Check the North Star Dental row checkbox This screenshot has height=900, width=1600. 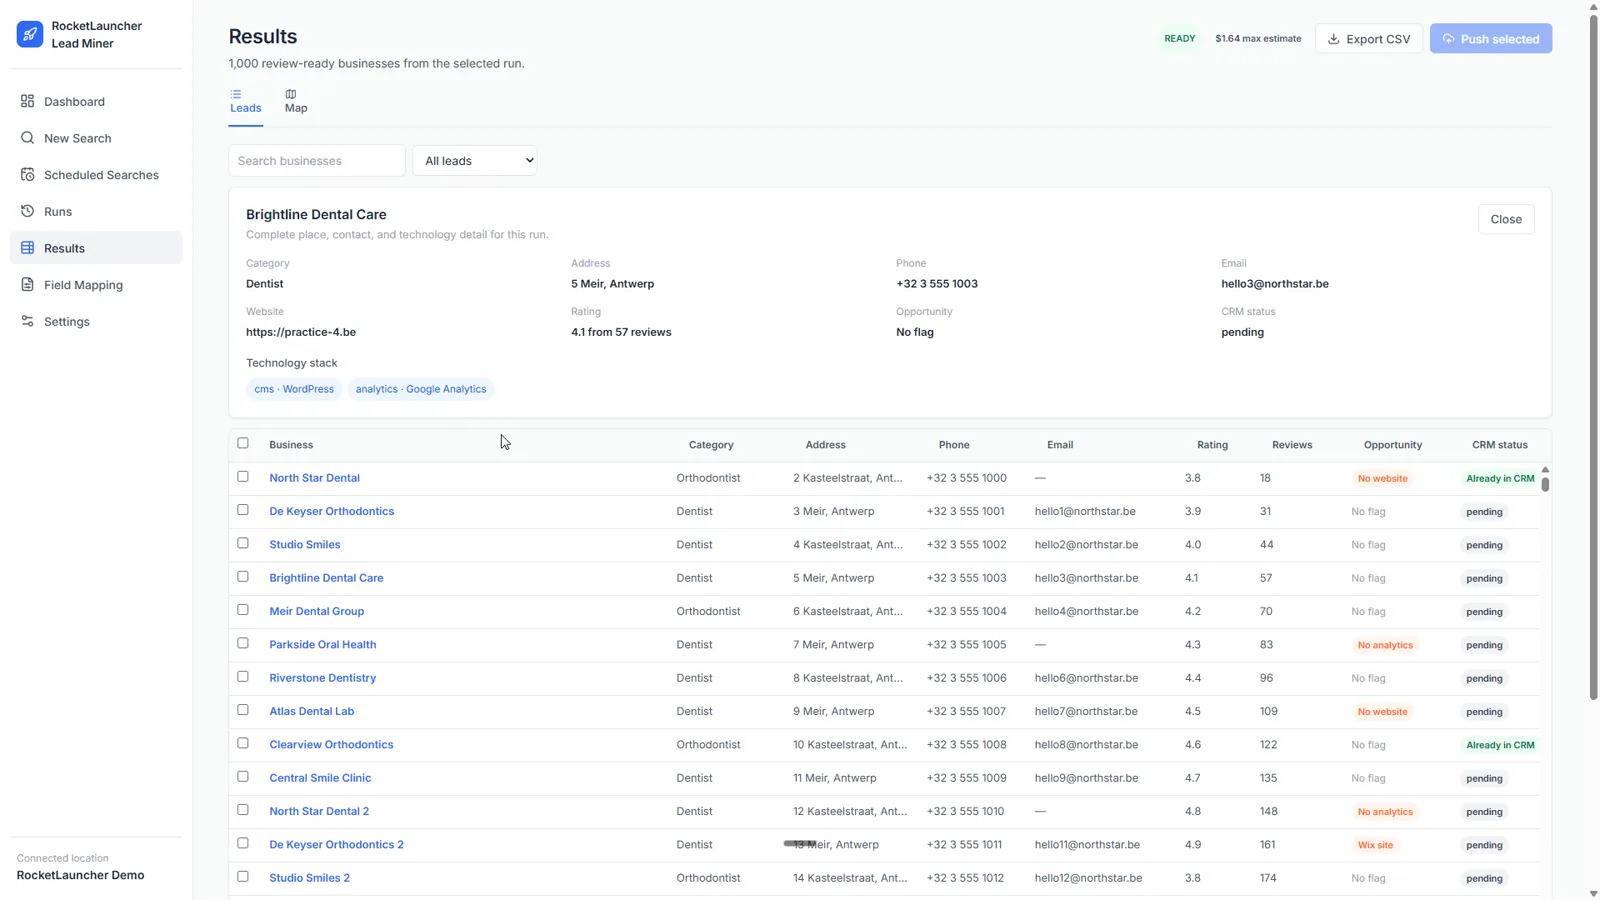coord(243,477)
